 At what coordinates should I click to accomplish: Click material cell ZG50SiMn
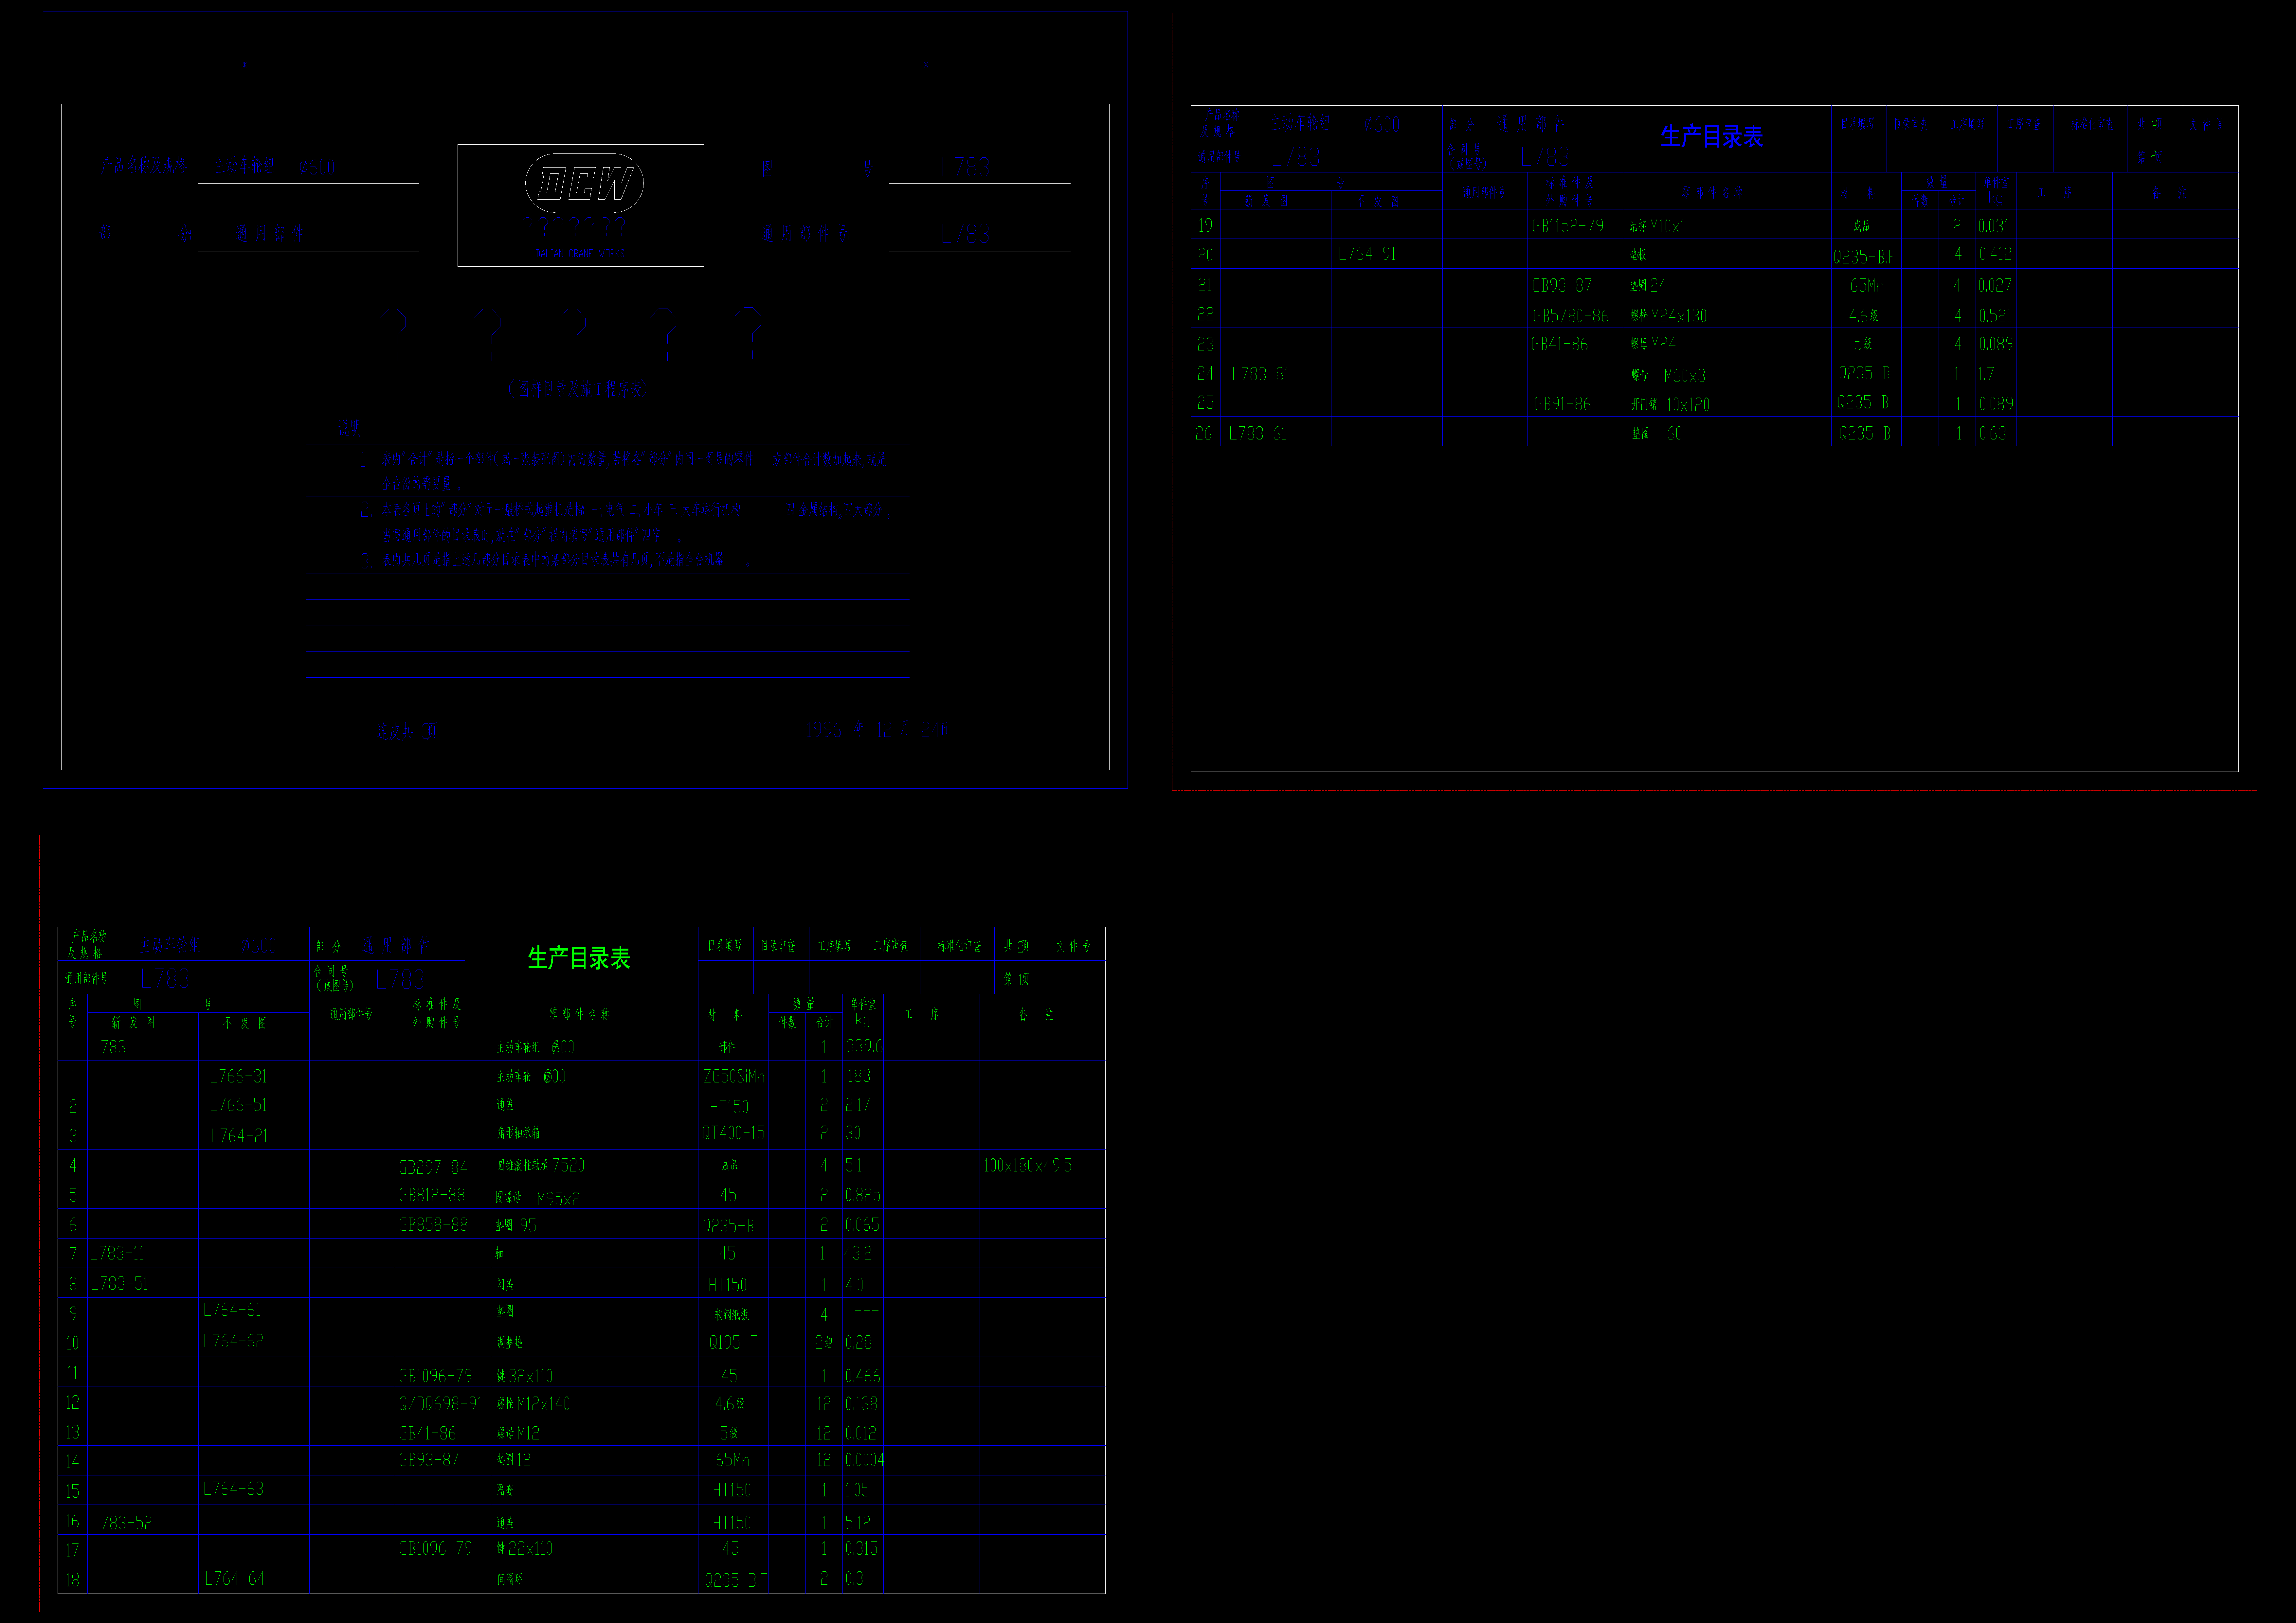tap(734, 1077)
